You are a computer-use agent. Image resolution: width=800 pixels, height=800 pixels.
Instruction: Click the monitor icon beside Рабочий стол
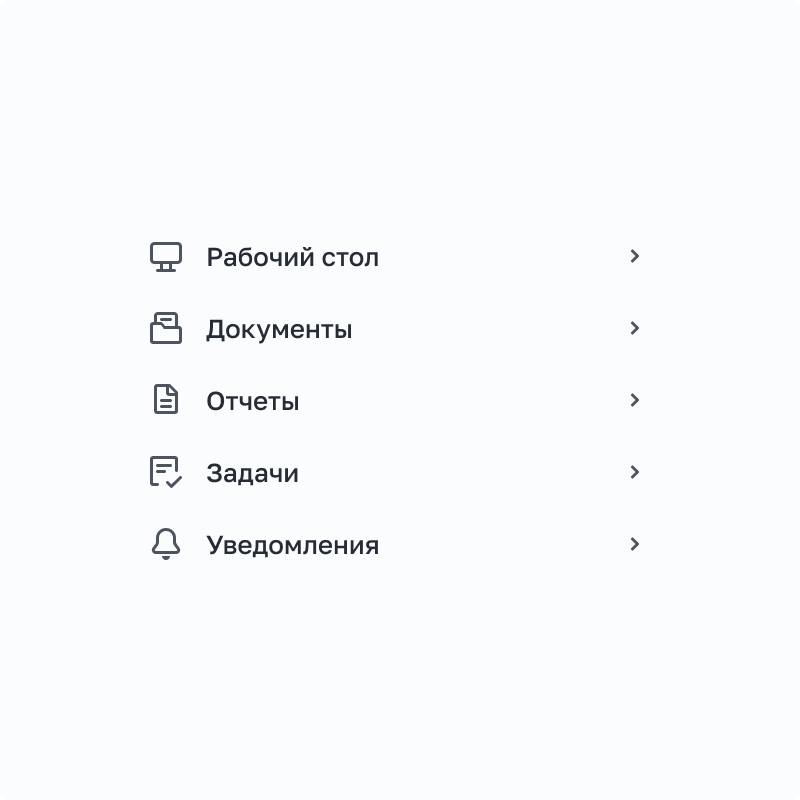click(165, 257)
